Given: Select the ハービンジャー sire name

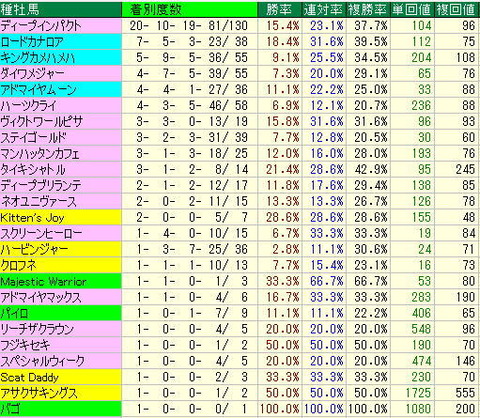Looking at the screenshot, I should [34, 250].
